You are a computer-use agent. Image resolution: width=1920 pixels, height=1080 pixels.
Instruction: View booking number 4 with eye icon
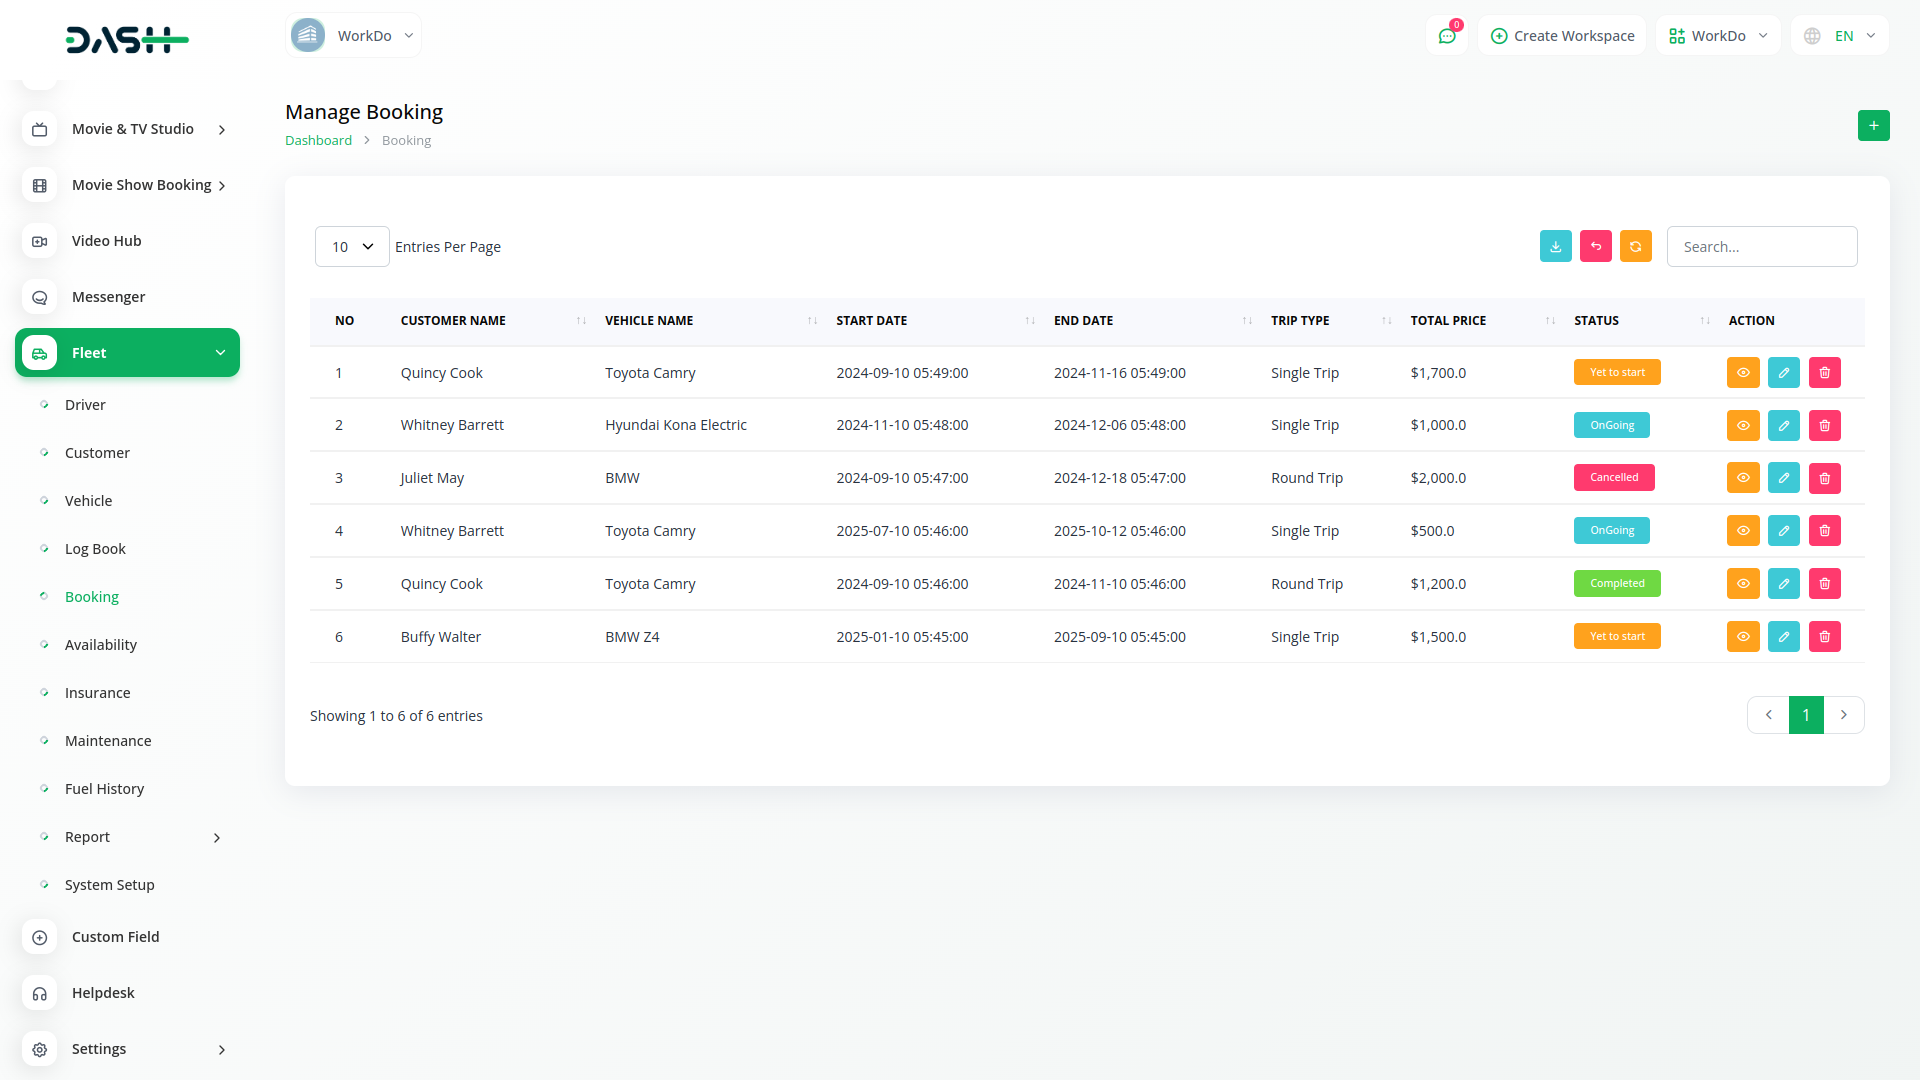point(1742,531)
